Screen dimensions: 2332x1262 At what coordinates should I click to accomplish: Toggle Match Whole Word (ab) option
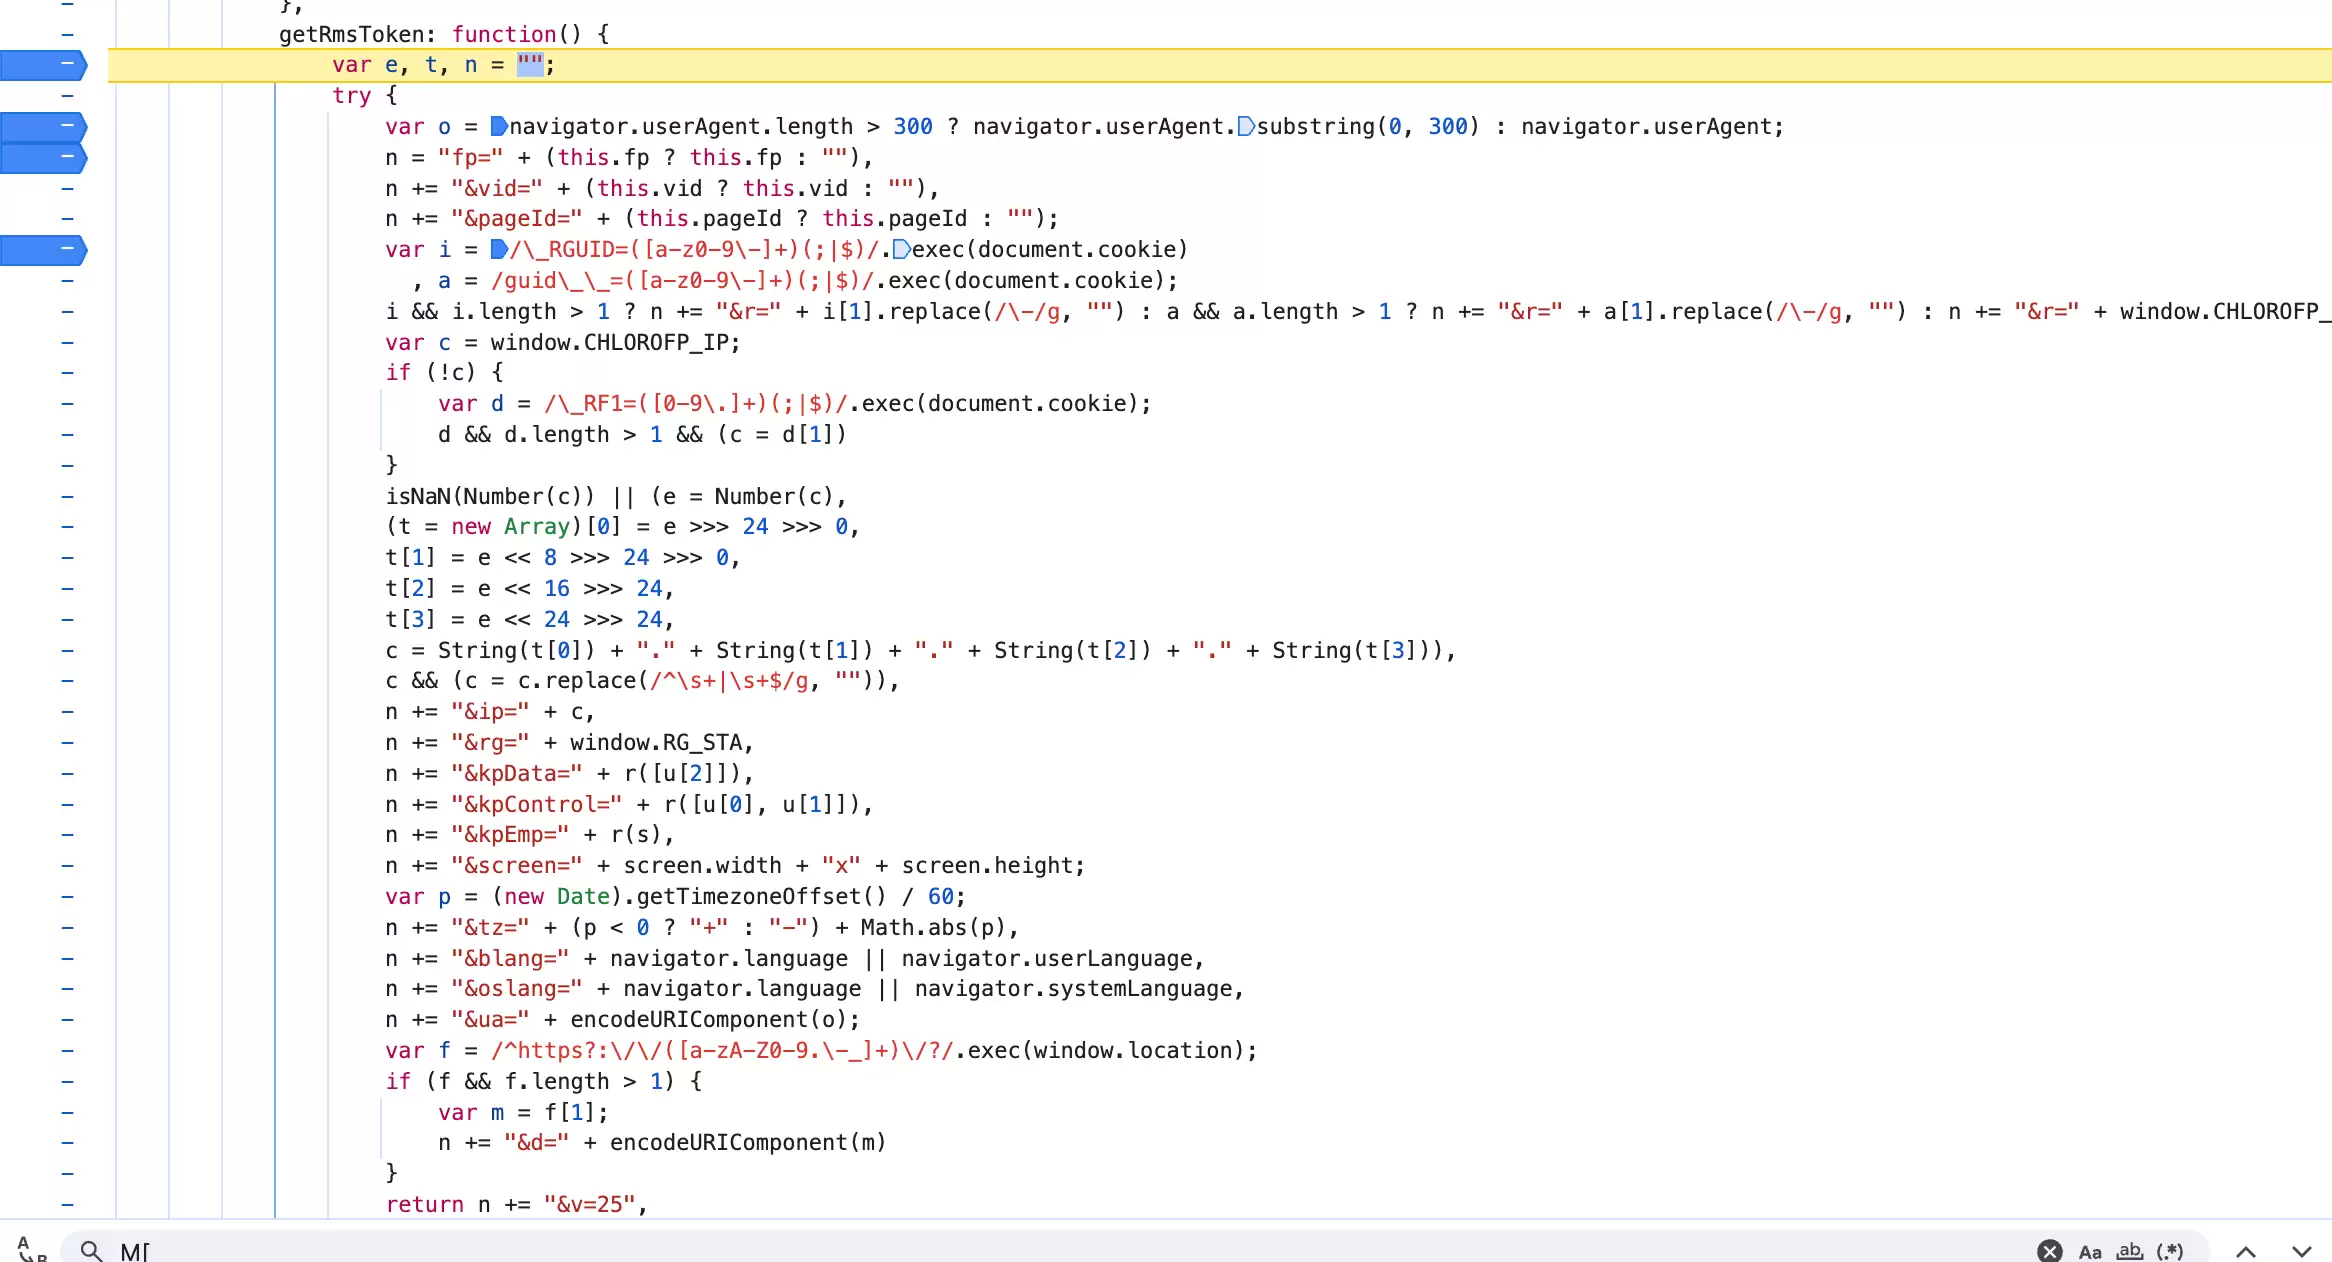point(2130,1251)
